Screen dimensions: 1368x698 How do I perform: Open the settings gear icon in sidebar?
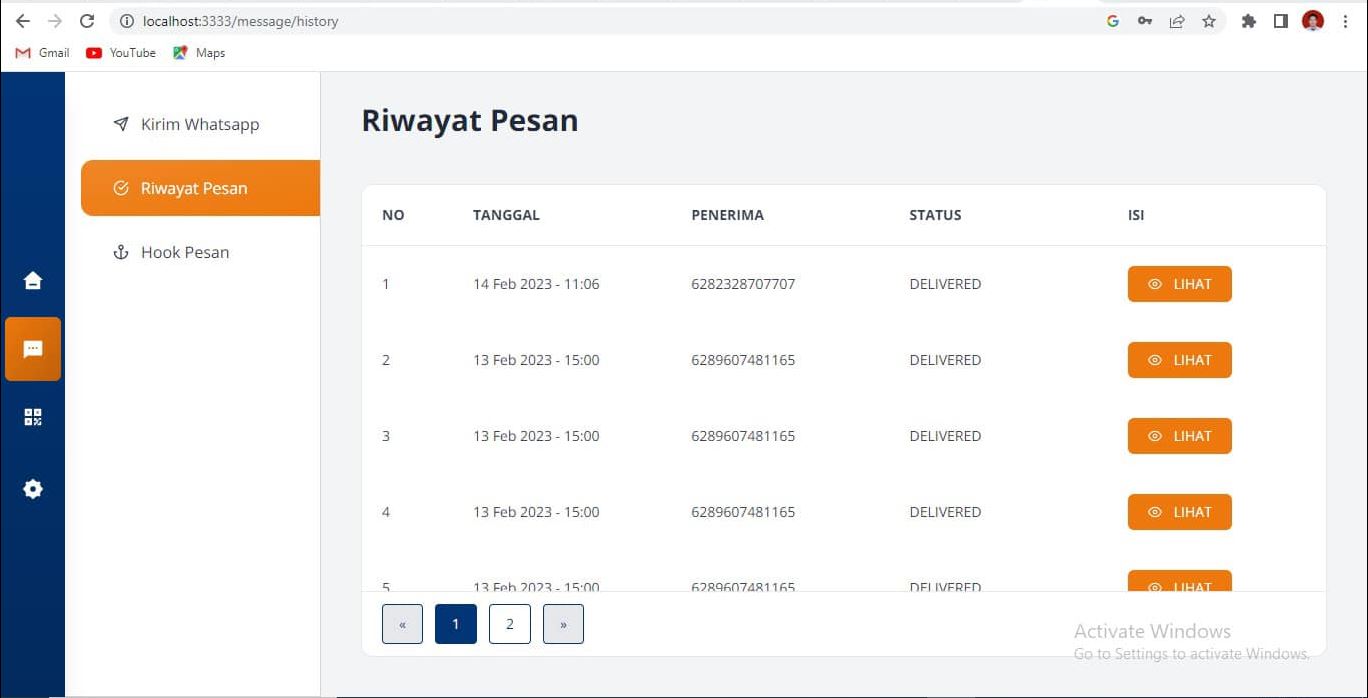coord(33,489)
